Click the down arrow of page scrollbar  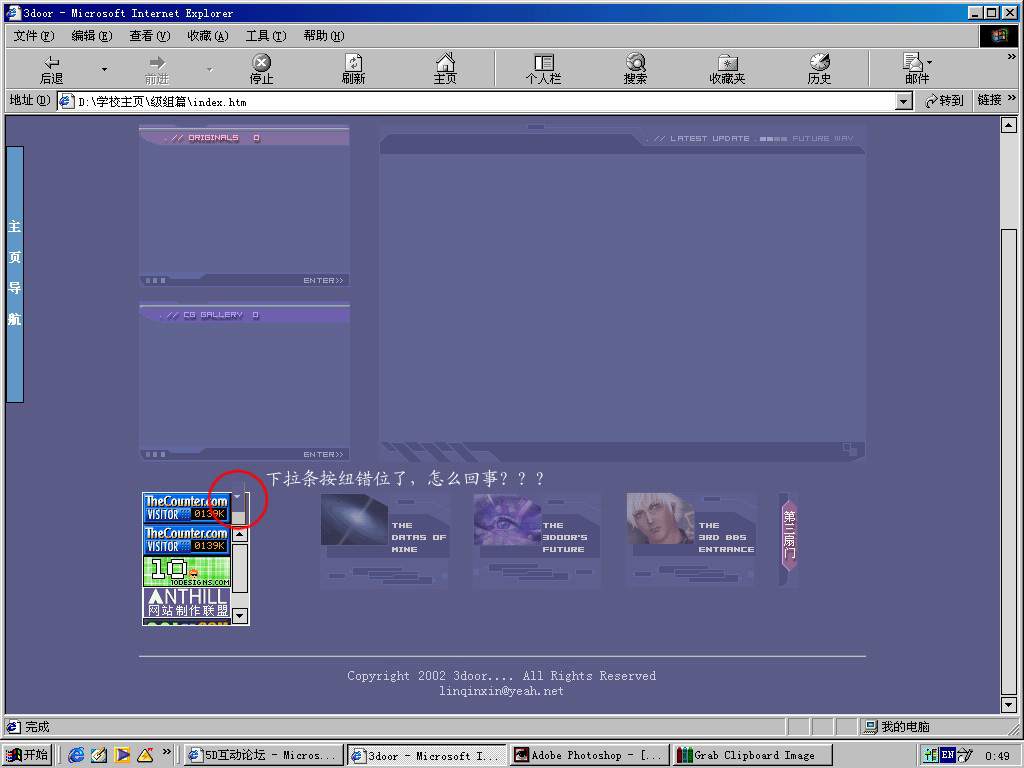pyautogui.click(x=1009, y=705)
